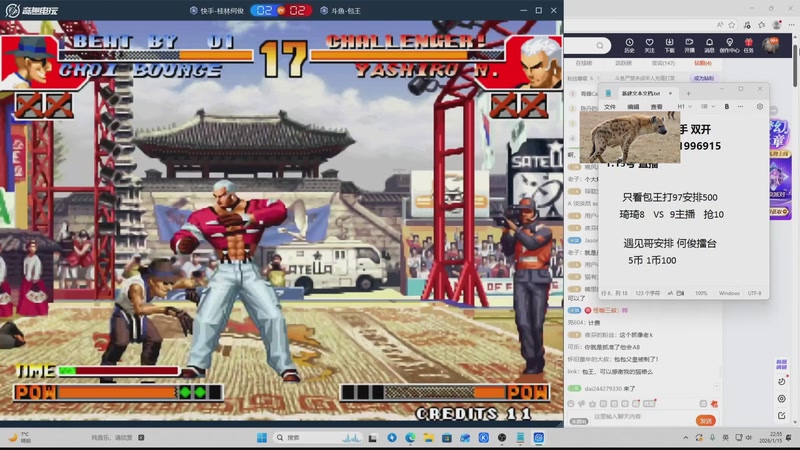Switch to the 钻粉(4) tab
The width and height of the screenshot is (800, 450).
point(703,63)
